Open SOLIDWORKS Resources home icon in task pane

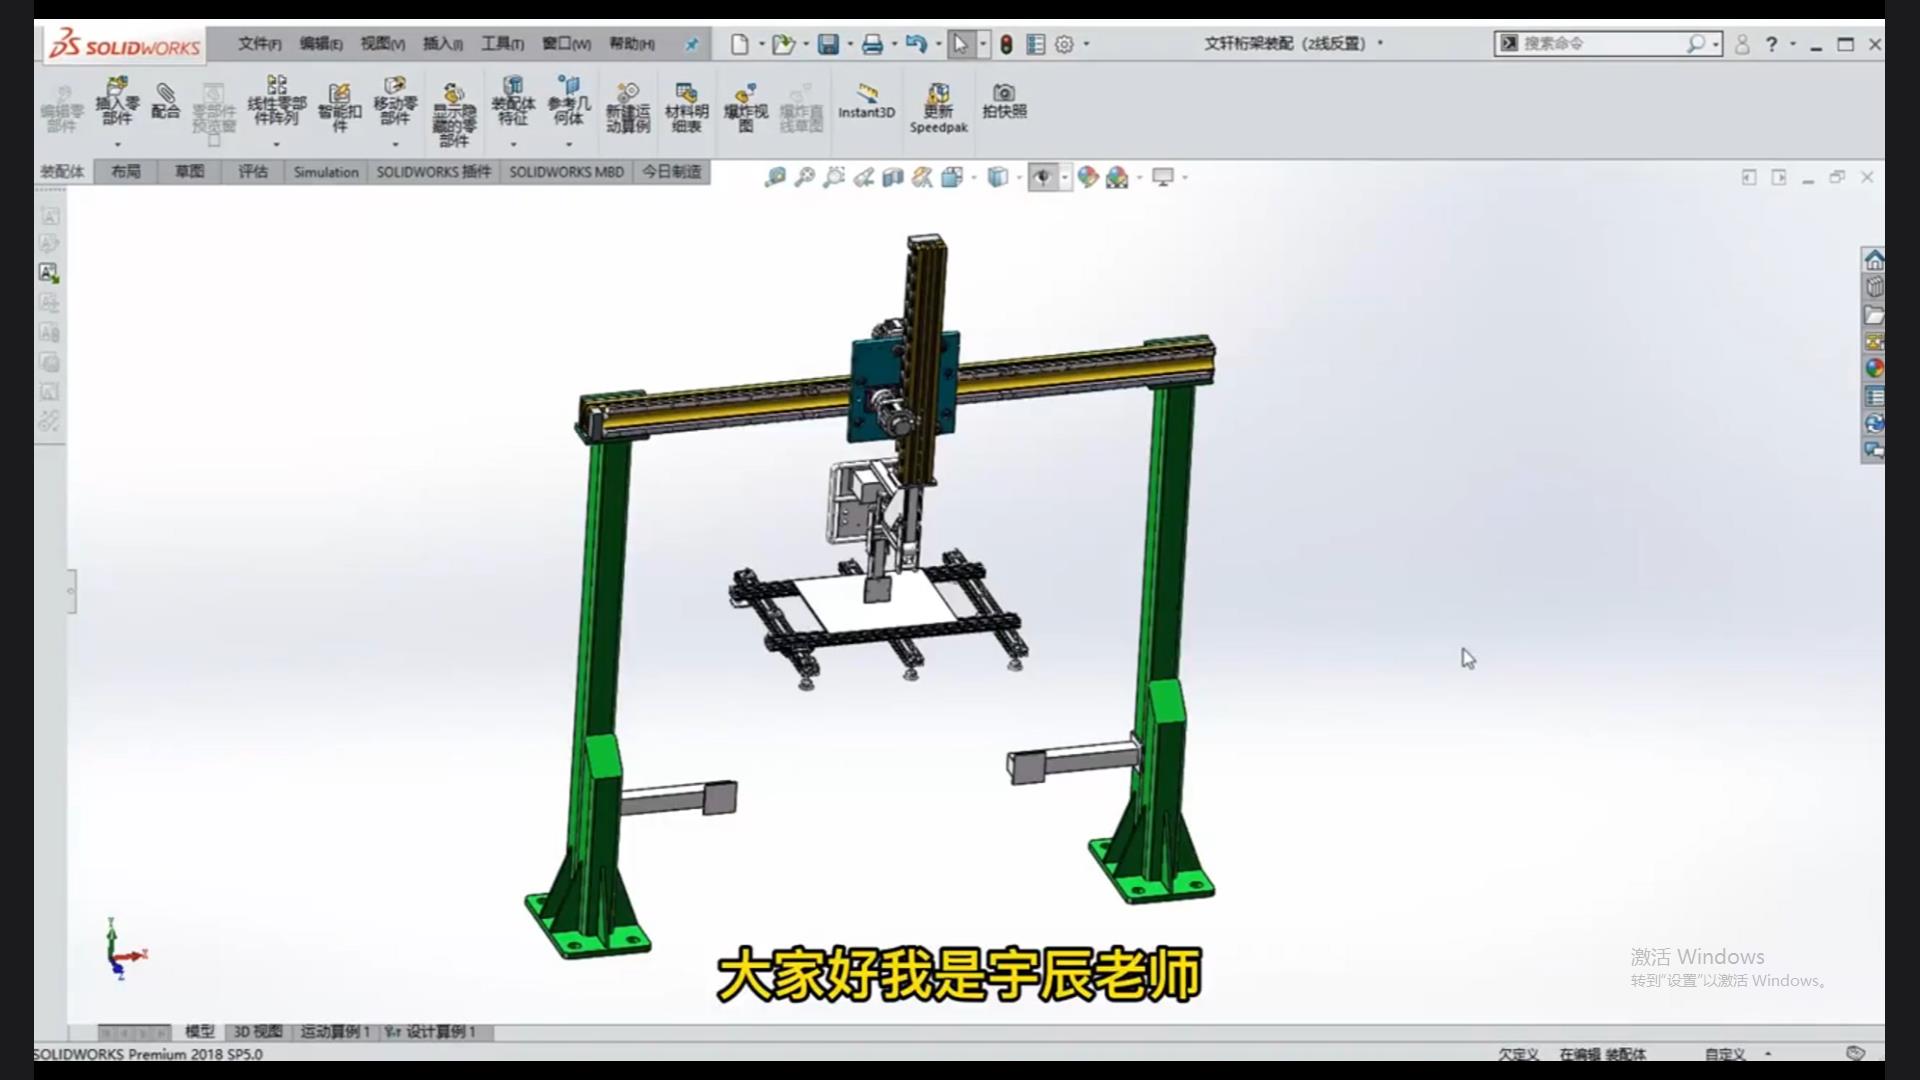[1874, 260]
